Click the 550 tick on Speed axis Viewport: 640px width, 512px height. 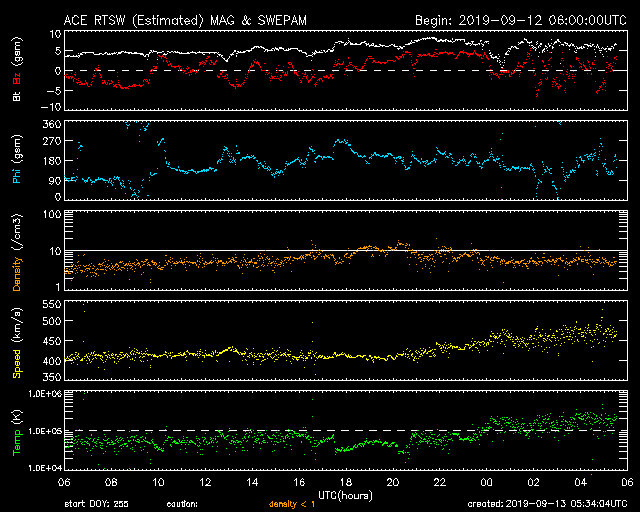tap(52, 304)
